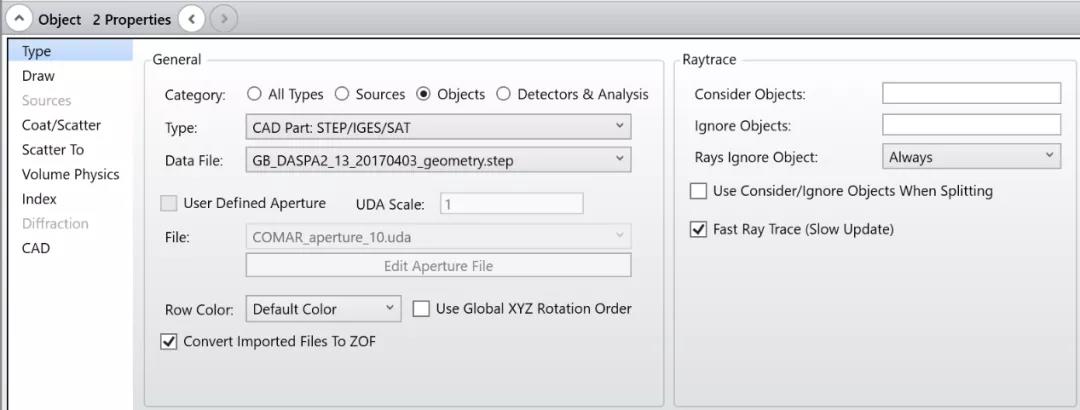Disable Fast Ray Trace checkbox
This screenshot has width=1080, height=410.
coord(699,230)
